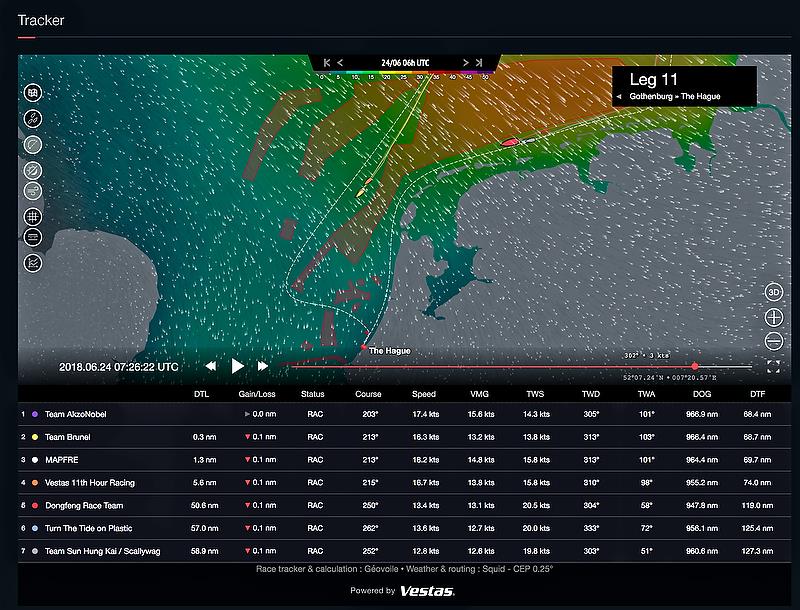
Task: Click the TWD column header
Action: coord(591,394)
